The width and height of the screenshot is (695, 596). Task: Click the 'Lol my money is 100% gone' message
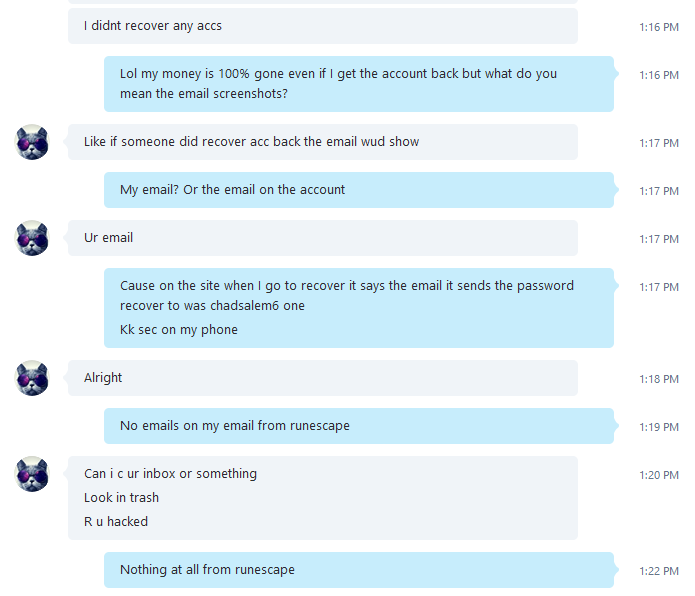click(359, 84)
